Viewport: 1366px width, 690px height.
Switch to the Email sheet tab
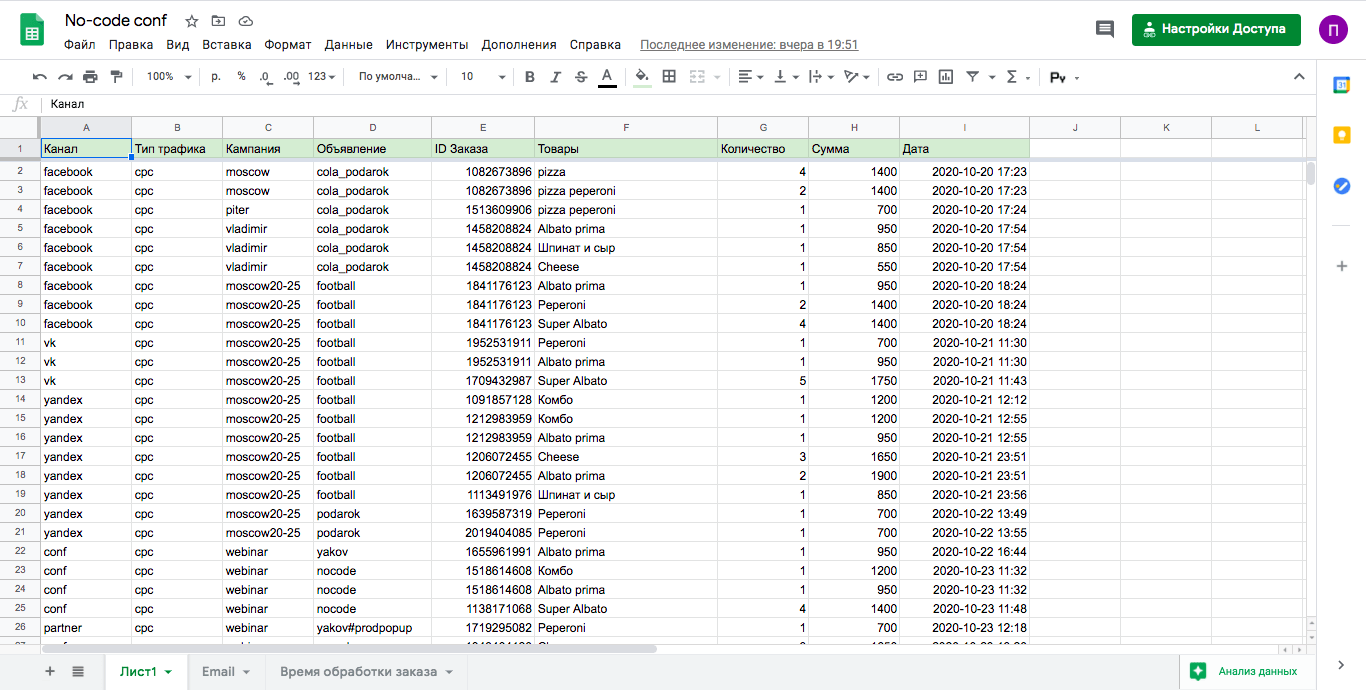(x=225, y=672)
